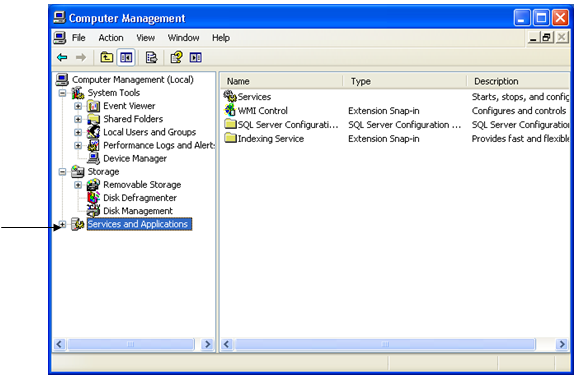Select the Indexing Service row name
Viewport: 576px width, 377px height.
point(271,139)
